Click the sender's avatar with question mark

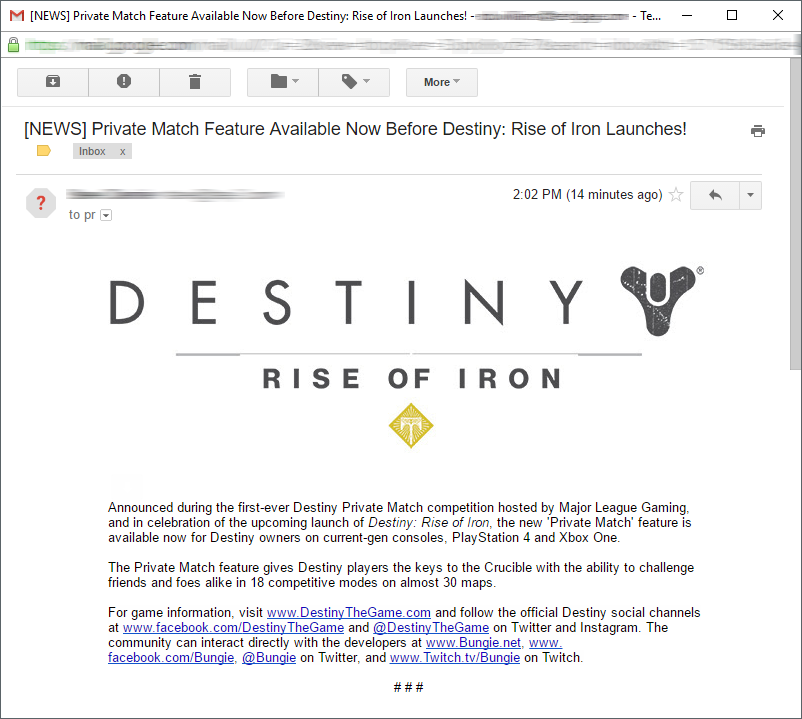tap(40, 203)
